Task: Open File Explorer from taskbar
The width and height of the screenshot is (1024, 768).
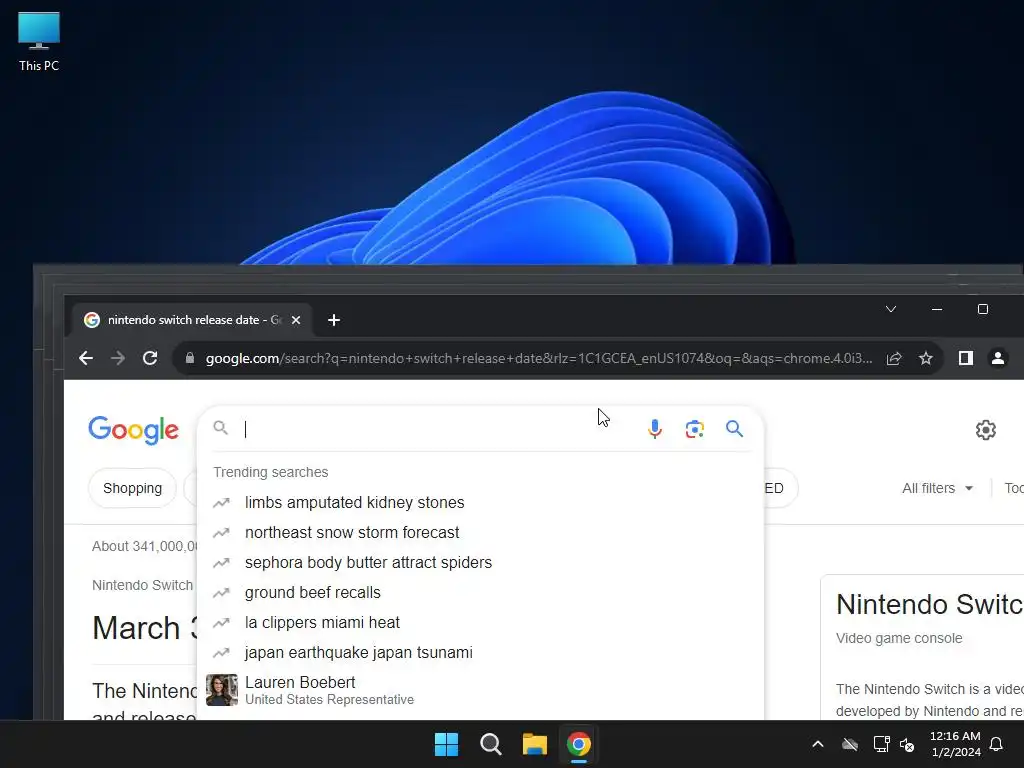Action: pyautogui.click(x=534, y=744)
